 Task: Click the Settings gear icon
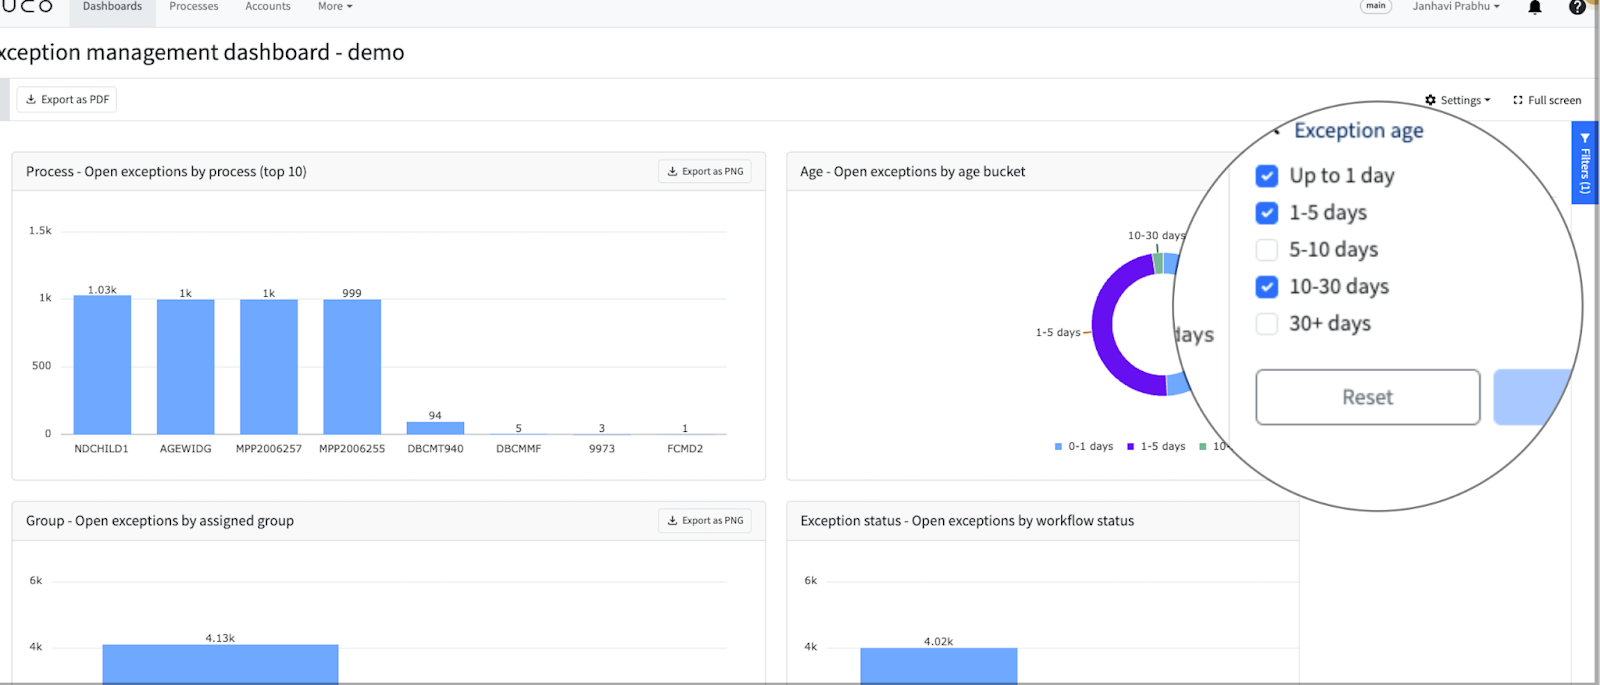click(1431, 100)
